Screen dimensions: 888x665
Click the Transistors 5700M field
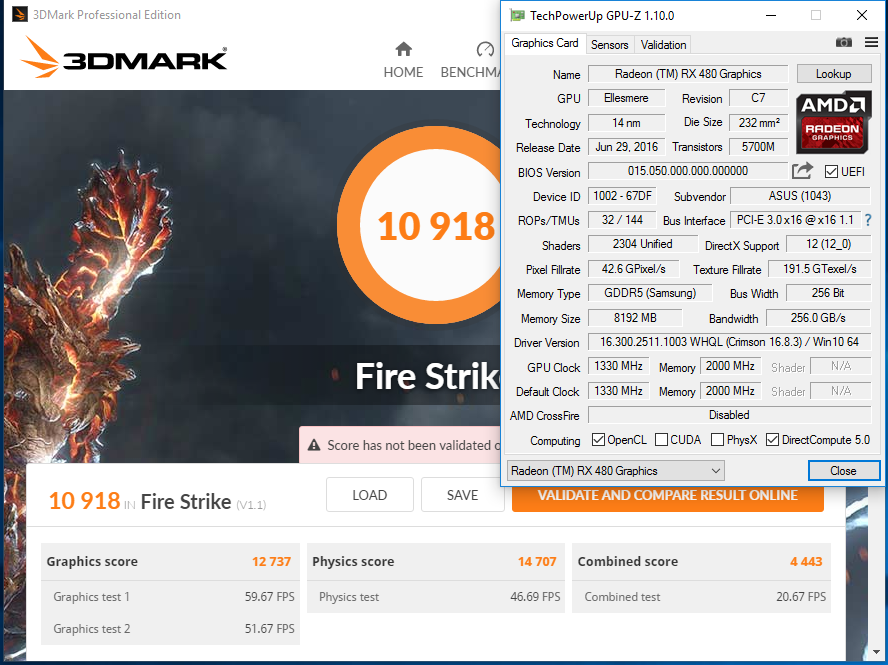coord(759,147)
